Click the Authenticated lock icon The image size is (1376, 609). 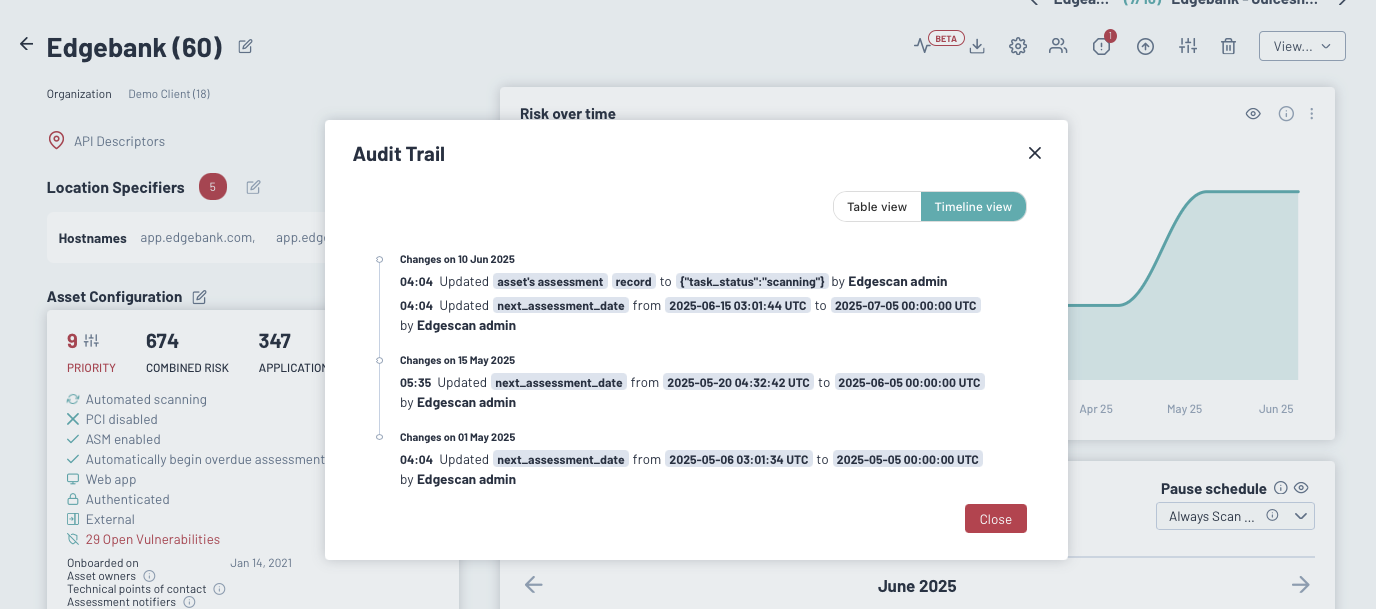pos(72,500)
